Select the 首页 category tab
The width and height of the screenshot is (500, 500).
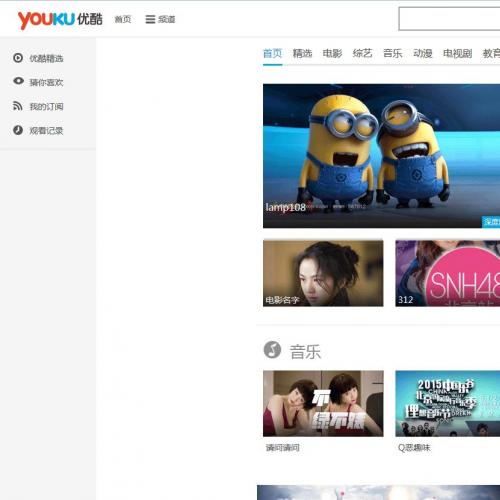click(x=272, y=53)
